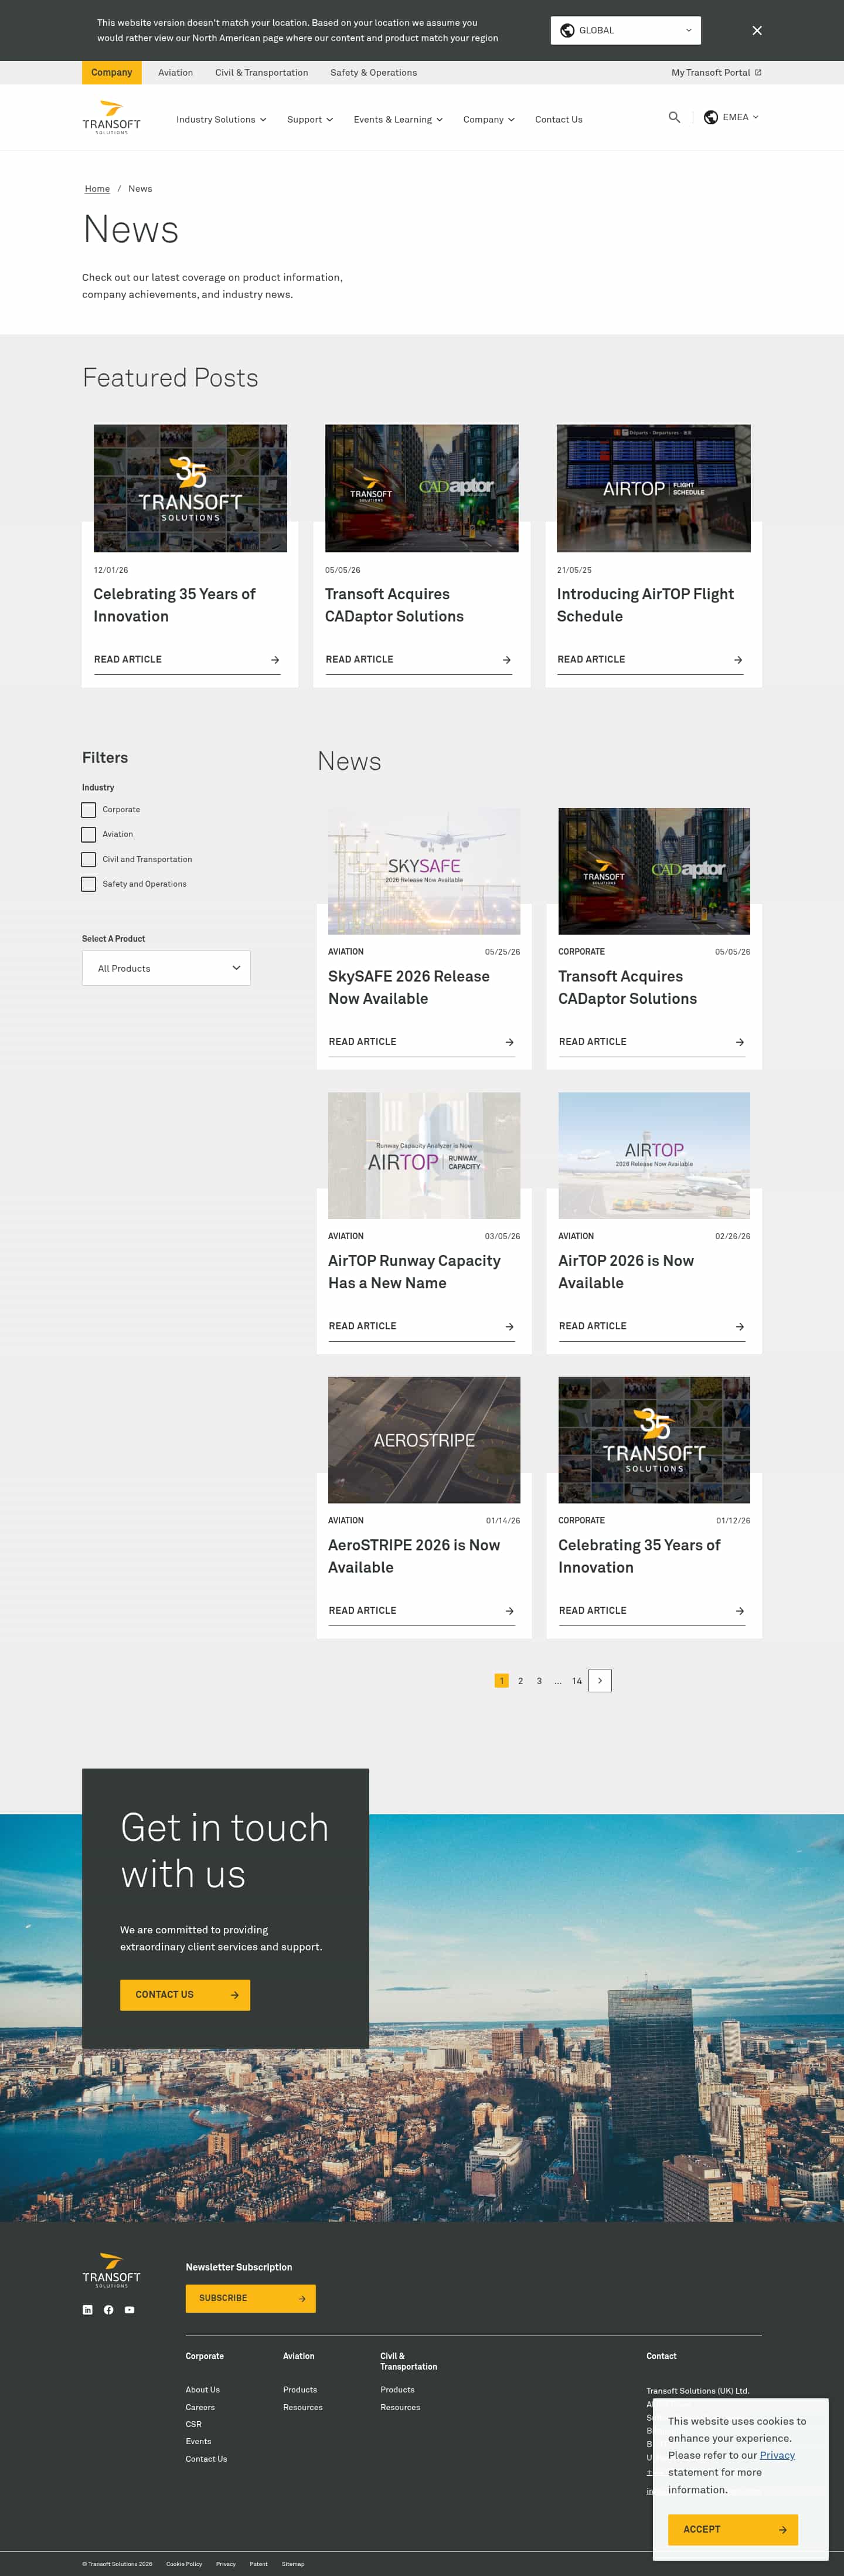Check the Aviation industry filter
The image size is (844, 2576).
coord(89,834)
